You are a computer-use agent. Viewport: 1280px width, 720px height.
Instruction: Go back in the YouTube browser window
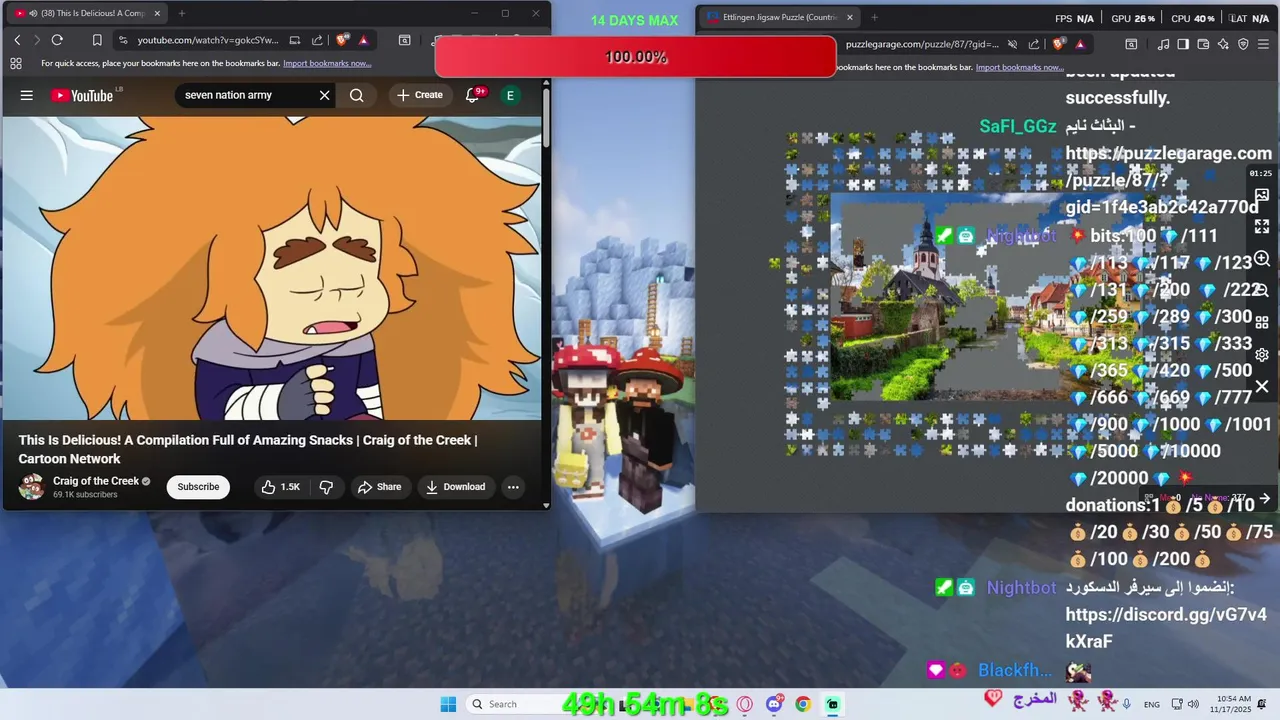[17, 40]
